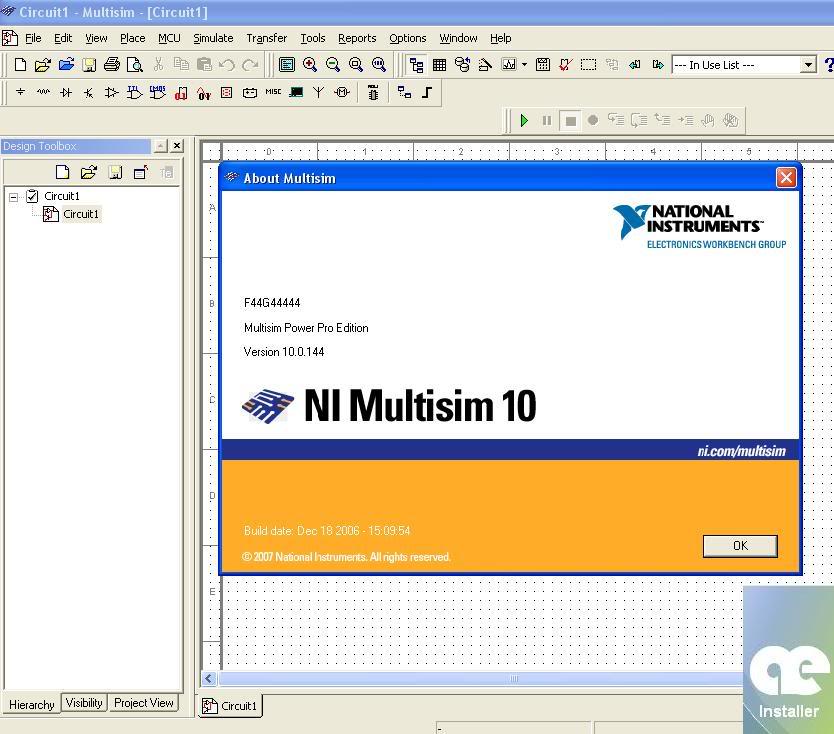Click the Help question mark icon
This screenshot has height=734, width=834.
(x=829, y=65)
